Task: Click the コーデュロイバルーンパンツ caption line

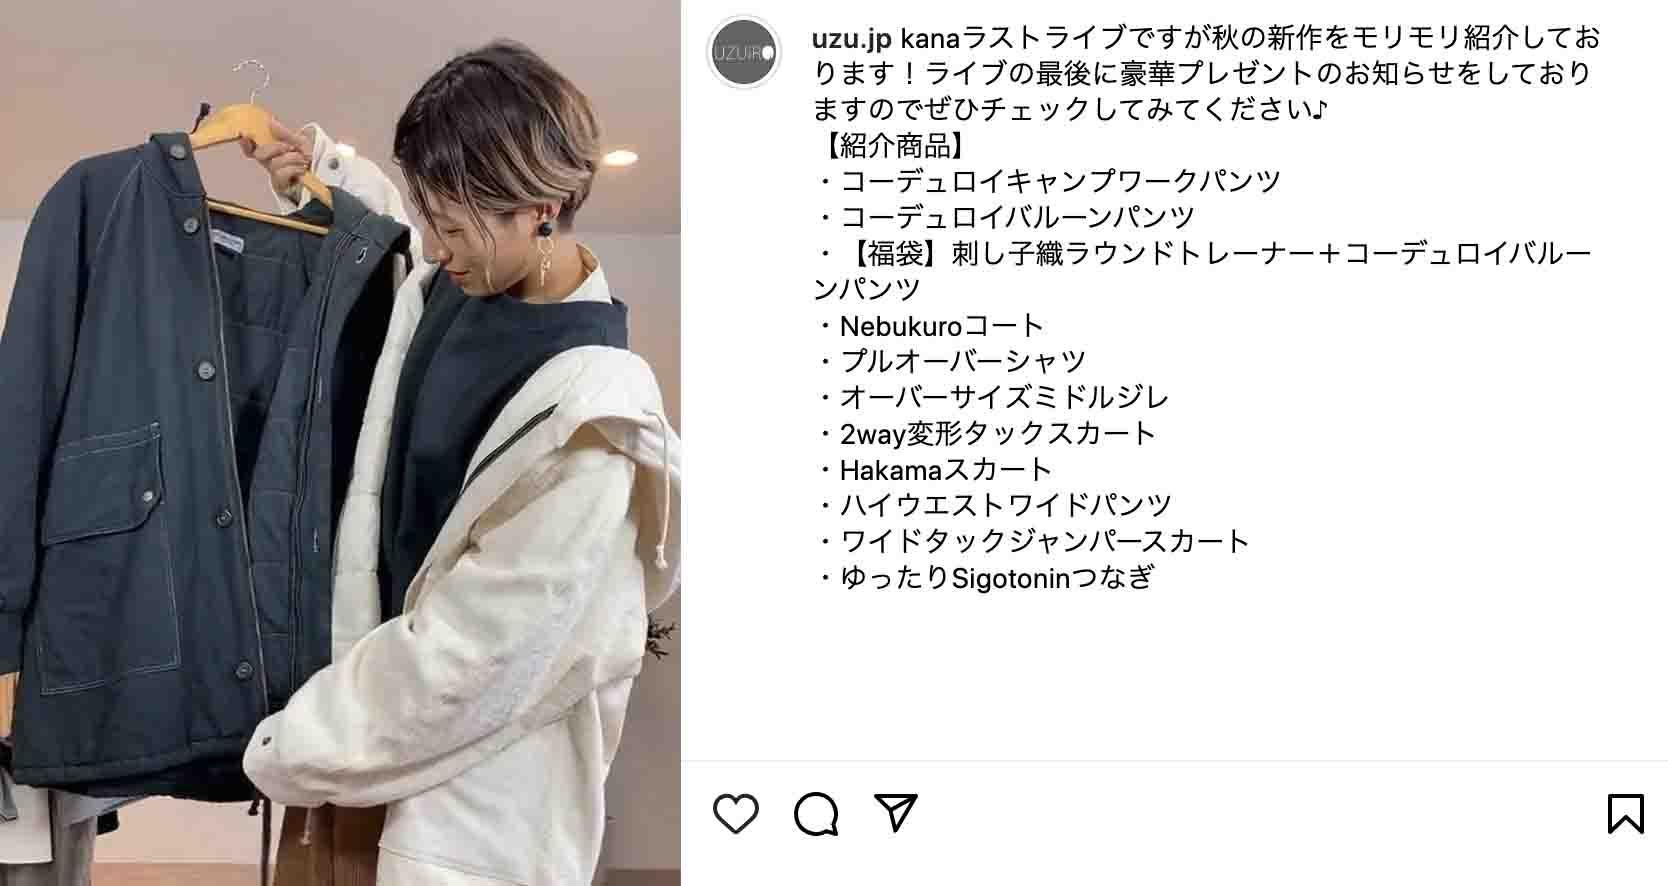Action: click(x=1006, y=218)
